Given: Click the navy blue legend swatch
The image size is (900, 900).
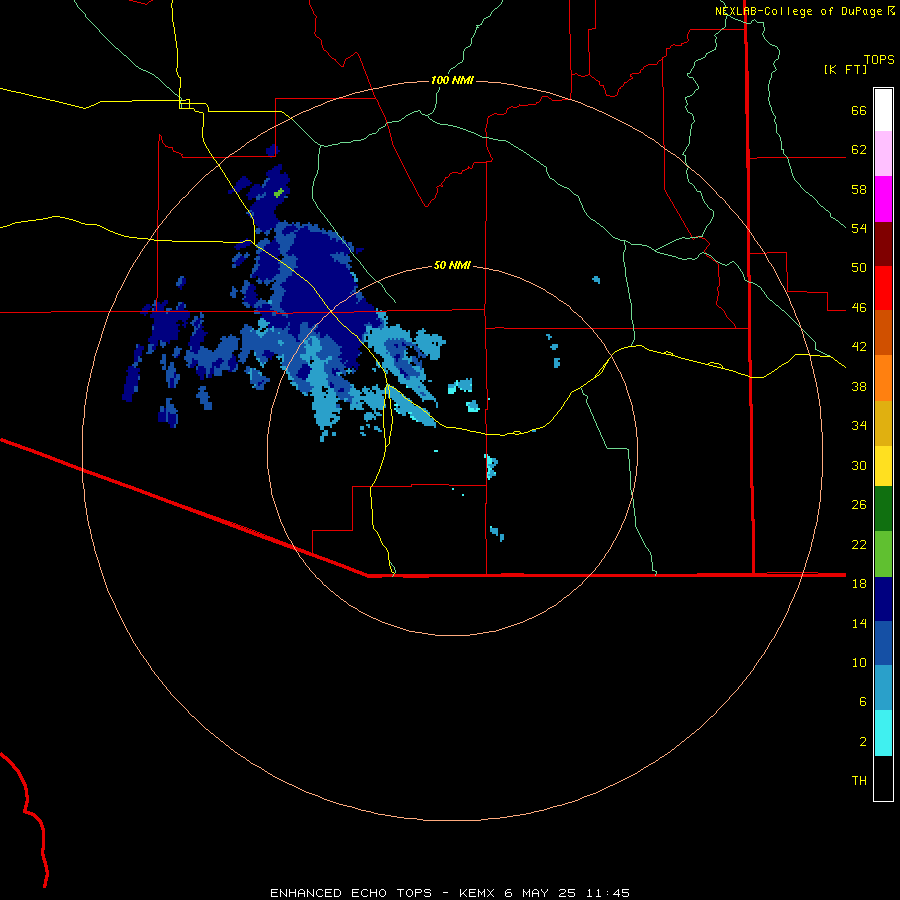Looking at the screenshot, I should tap(883, 599).
